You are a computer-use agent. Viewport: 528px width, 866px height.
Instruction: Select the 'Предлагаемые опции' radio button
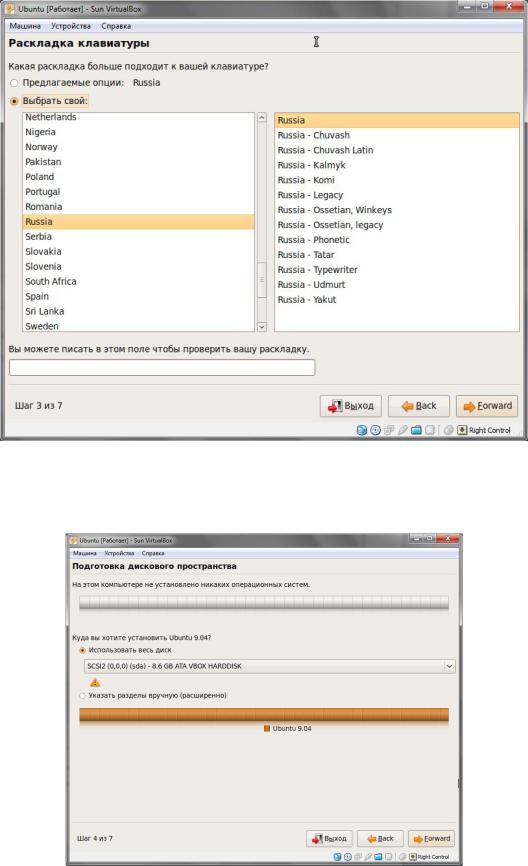(x=14, y=83)
